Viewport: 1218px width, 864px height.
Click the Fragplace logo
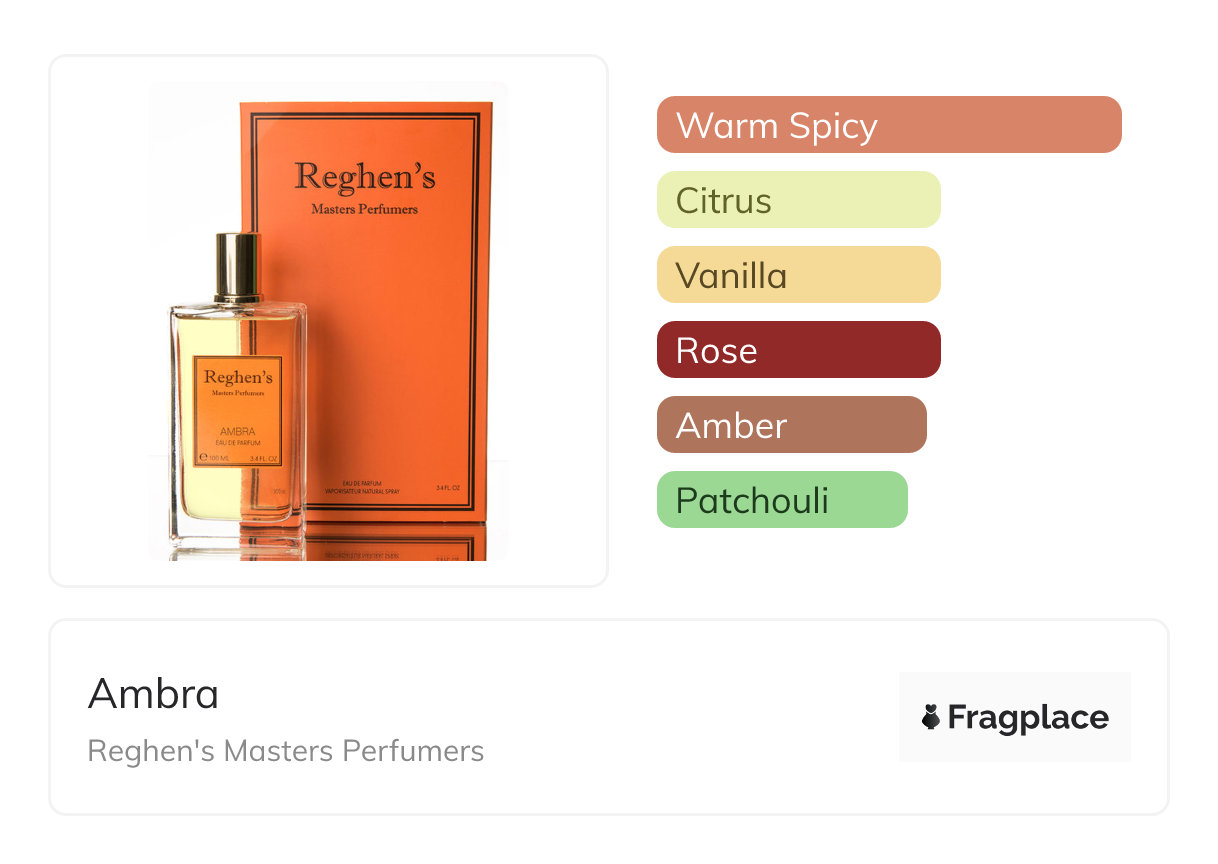pyautogui.click(x=1015, y=717)
